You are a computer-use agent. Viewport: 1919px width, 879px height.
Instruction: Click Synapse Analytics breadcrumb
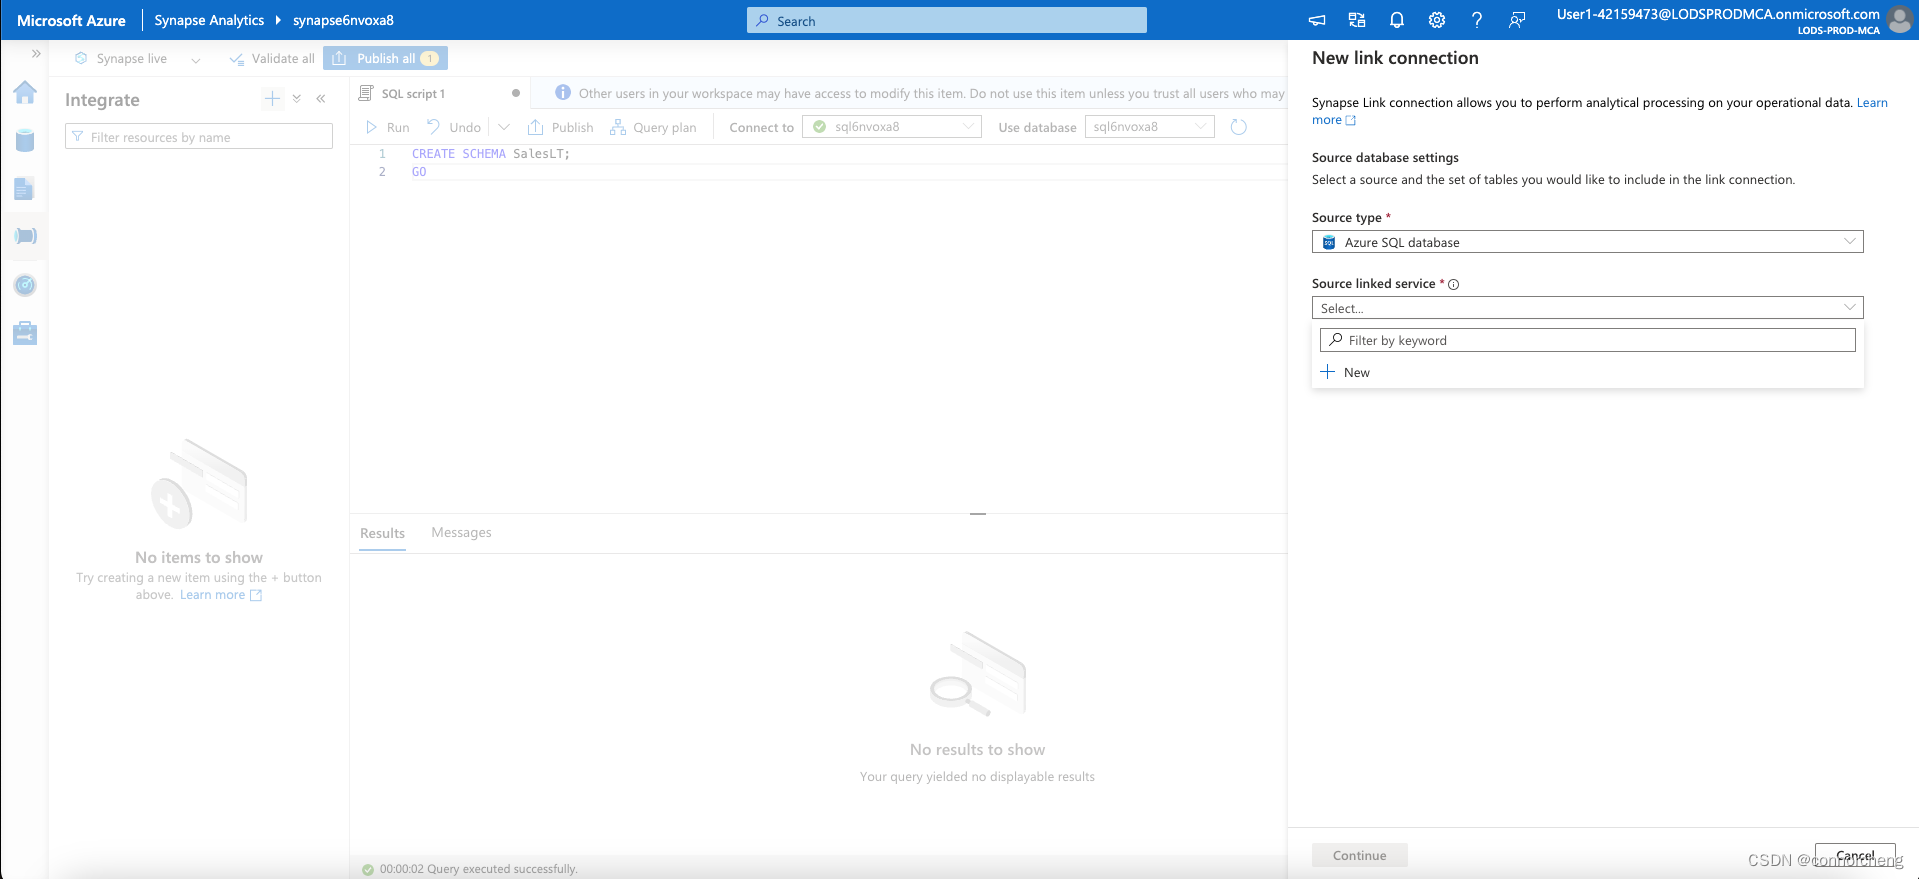(209, 20)
